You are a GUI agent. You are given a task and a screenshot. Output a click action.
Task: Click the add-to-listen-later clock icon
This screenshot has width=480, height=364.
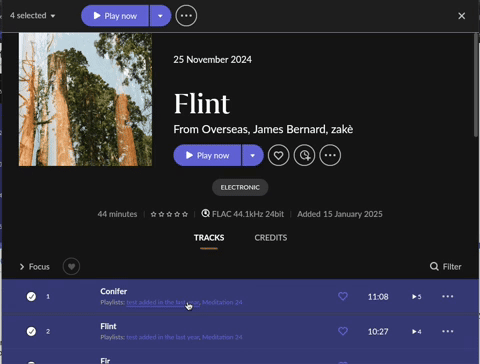point(304,155)
